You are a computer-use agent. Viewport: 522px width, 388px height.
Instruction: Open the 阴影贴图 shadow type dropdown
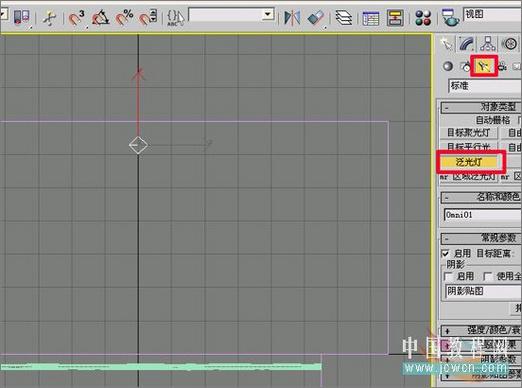483,291
